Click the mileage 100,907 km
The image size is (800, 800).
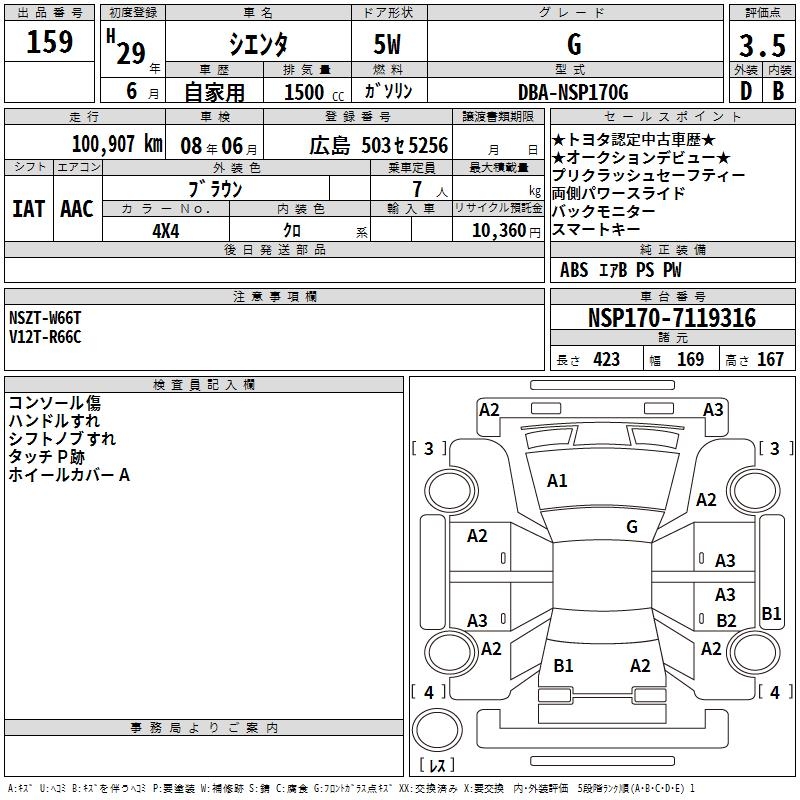pos(117,144)
